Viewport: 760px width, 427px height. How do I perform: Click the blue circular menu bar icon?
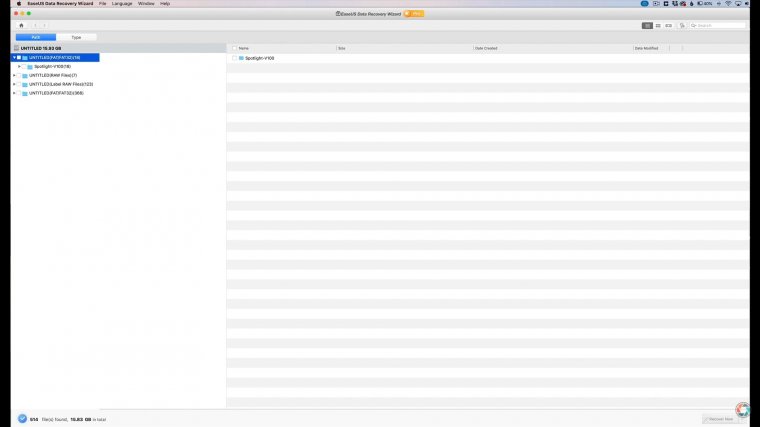pos(645,3)
